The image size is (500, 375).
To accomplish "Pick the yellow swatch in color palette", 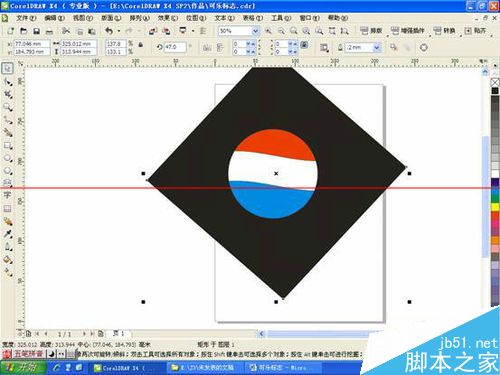I will click(495, 207).
